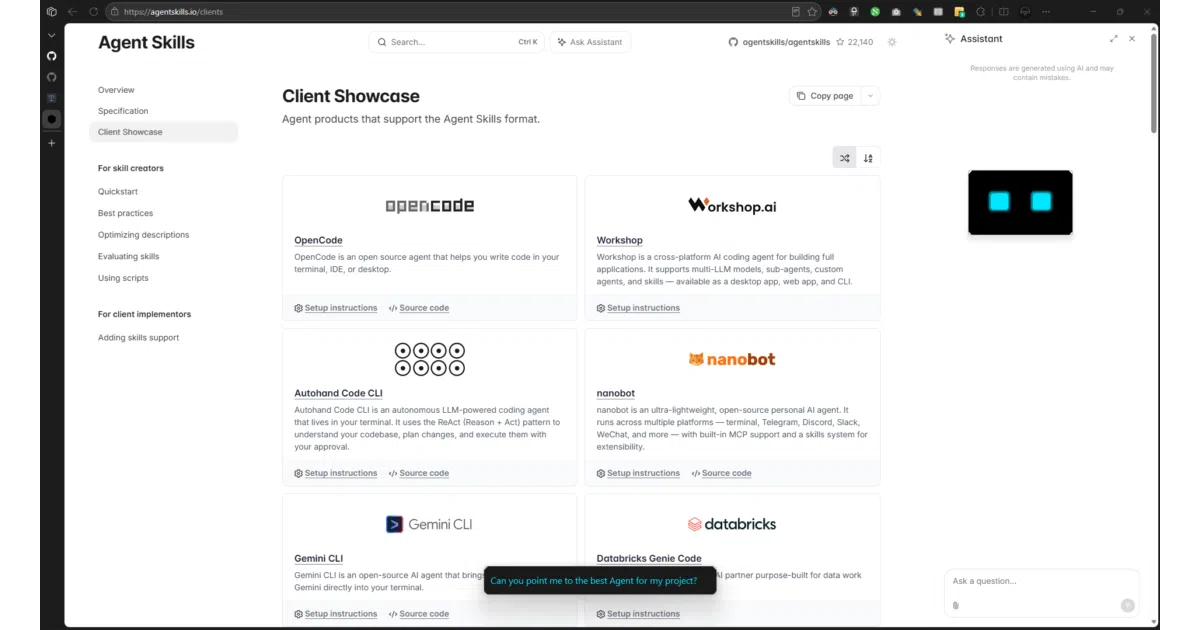Expand the Assistant panel to full size
Image resolution: width=1200 pixels, height=630 pixels.
pyautogui.click(x=1114, y=39)
